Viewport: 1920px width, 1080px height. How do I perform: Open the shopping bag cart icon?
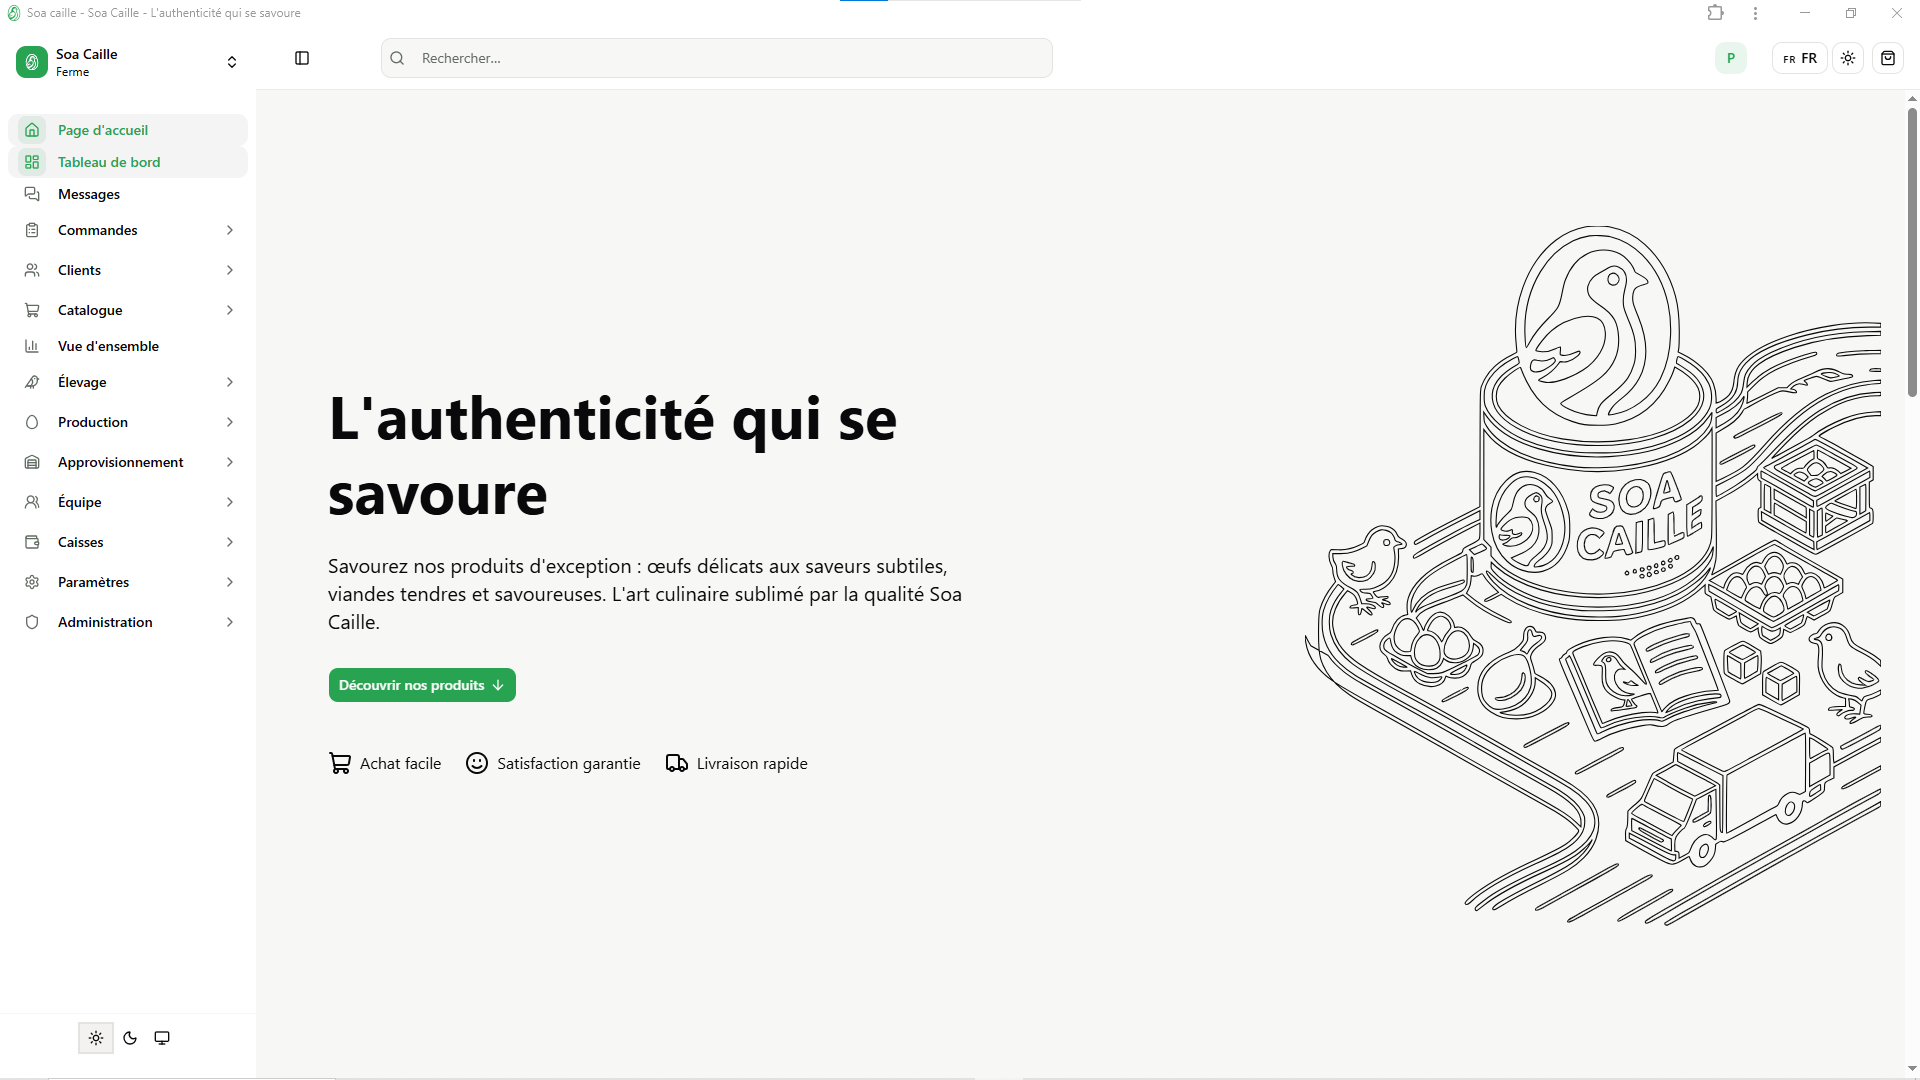pyautogui.click(x=1888, y=58)
